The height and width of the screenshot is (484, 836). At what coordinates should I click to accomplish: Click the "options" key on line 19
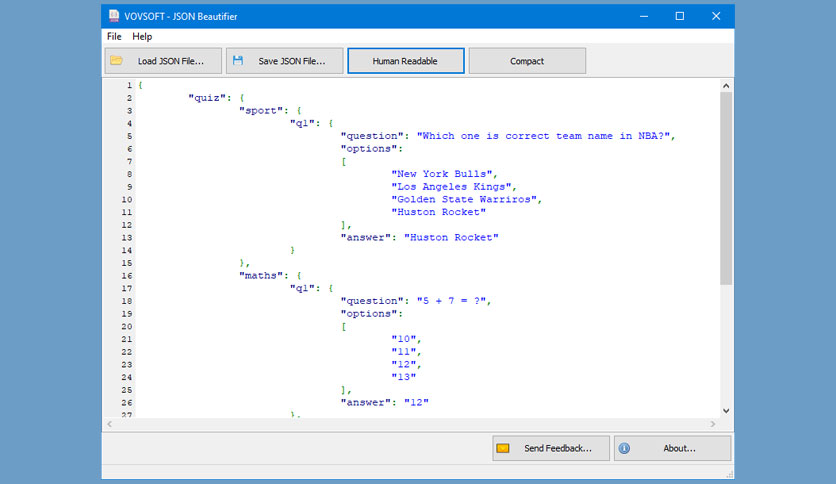pos(368,313)
